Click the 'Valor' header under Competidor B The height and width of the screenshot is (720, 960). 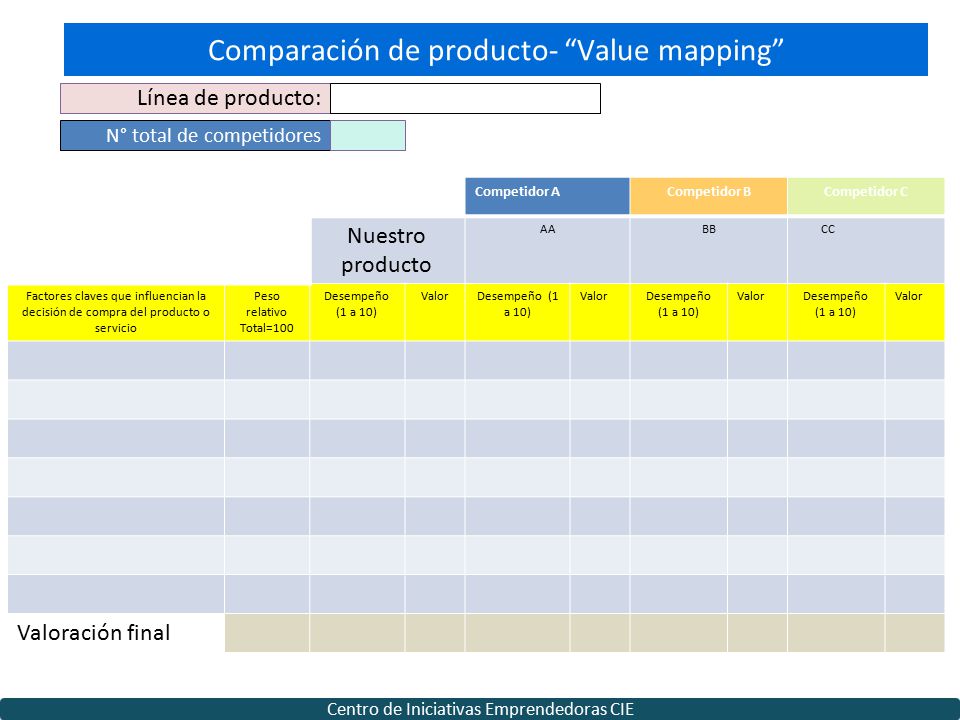757,312
